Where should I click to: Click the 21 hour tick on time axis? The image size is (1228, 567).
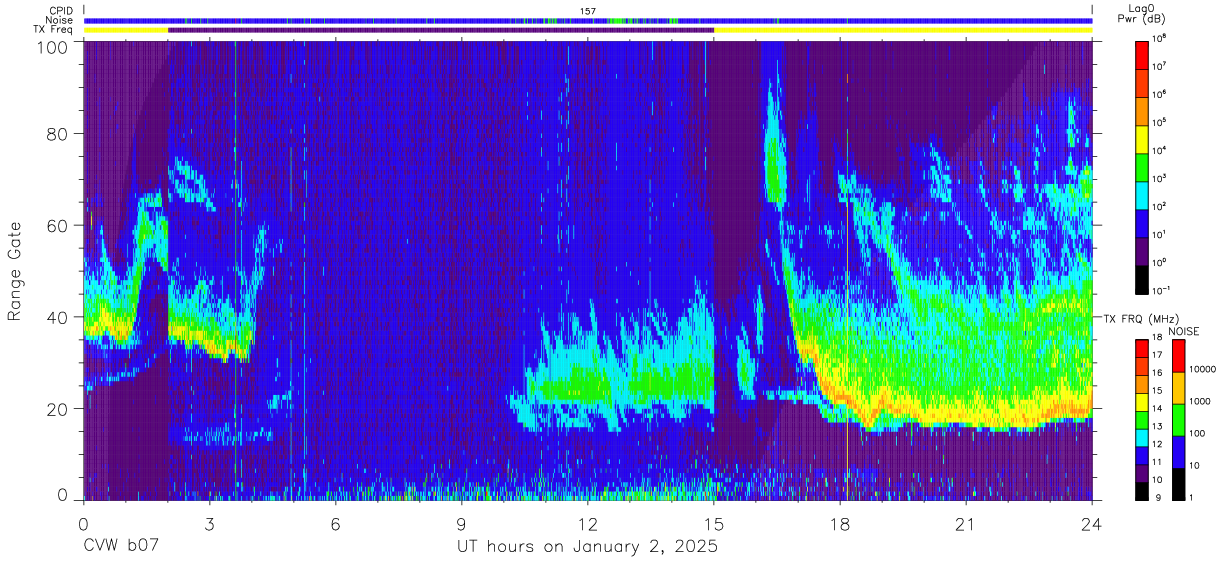pyautogui.click(x=966, y=525)
